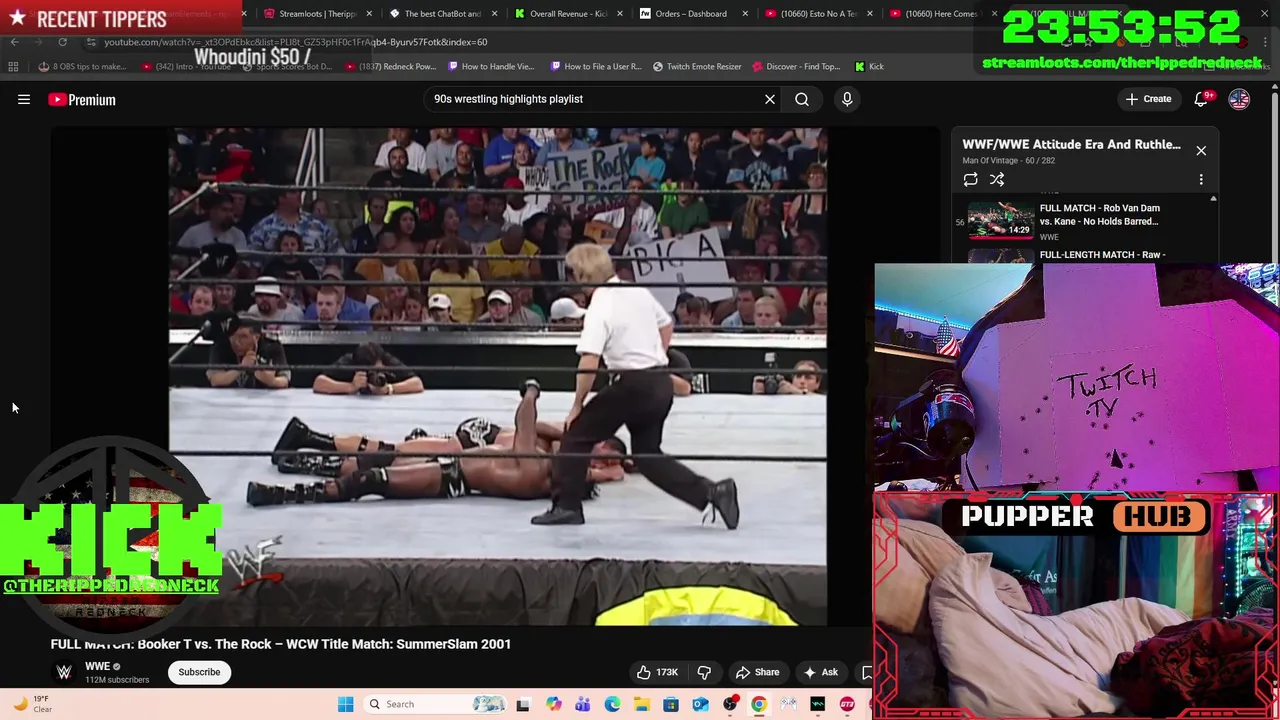This screenshot has height=720, width=1280.
Task: Open playlist more options menu
Action: pos(1201,180)
